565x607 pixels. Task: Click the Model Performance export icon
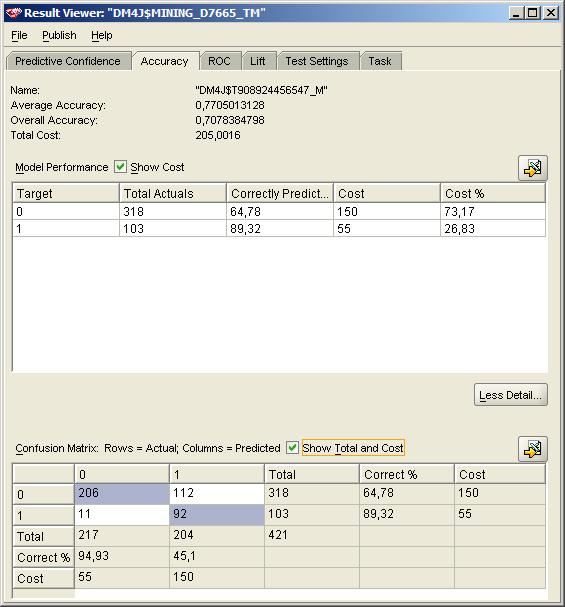532,168
